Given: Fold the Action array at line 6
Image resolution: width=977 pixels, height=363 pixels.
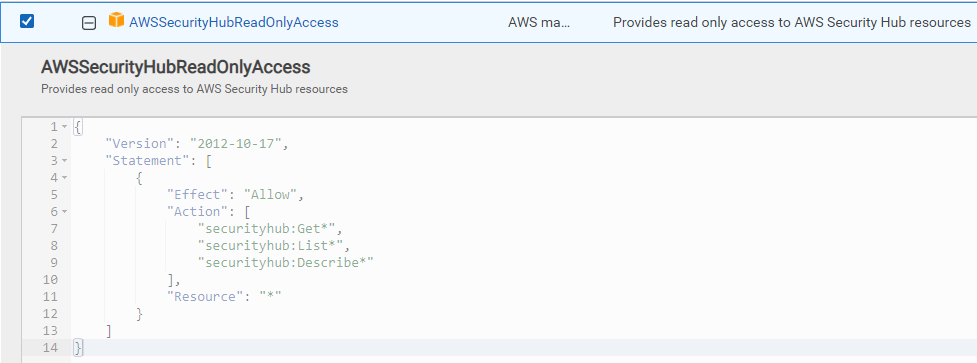Looking at the screenshot, I should [64, 212].
